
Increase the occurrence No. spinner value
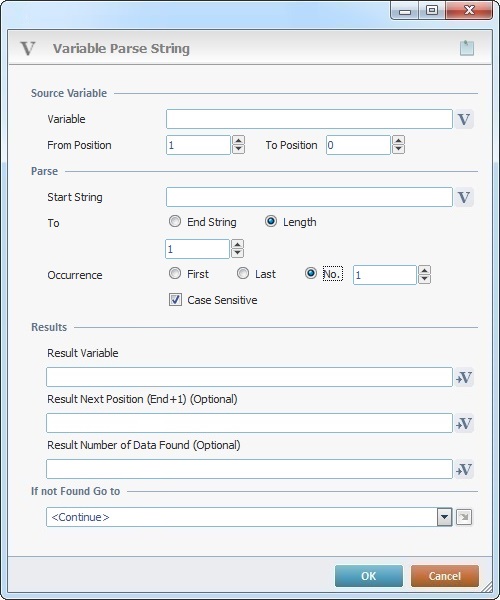click(x=424, y=271)
